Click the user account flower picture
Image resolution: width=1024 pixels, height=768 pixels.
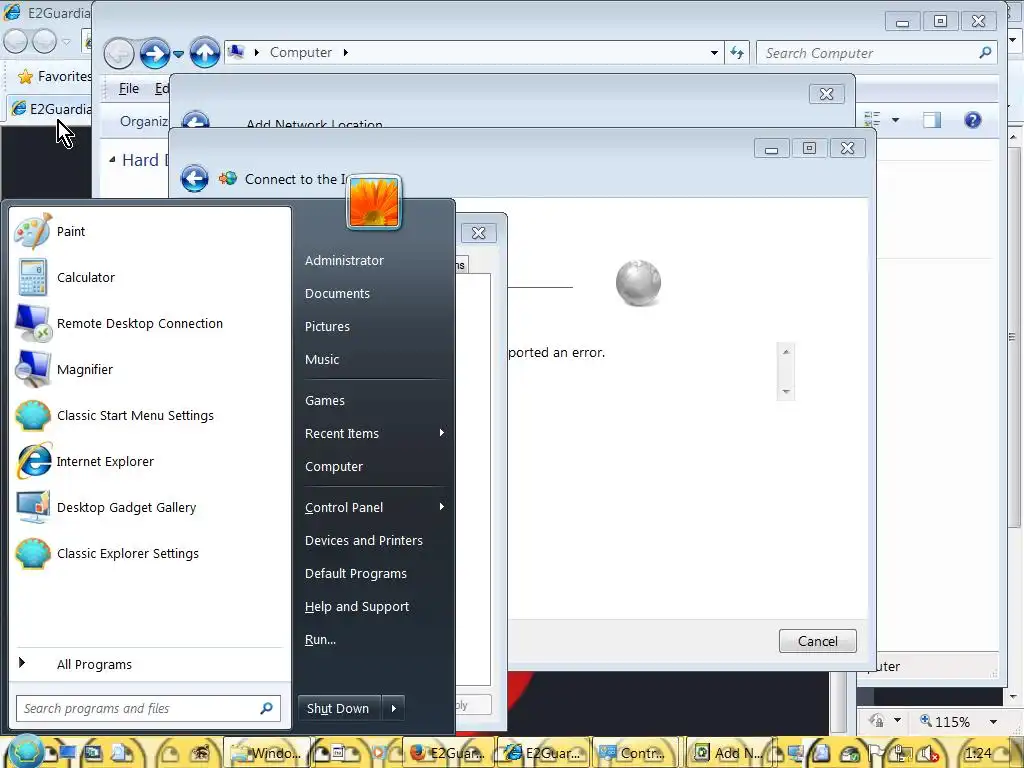(374, 202)
